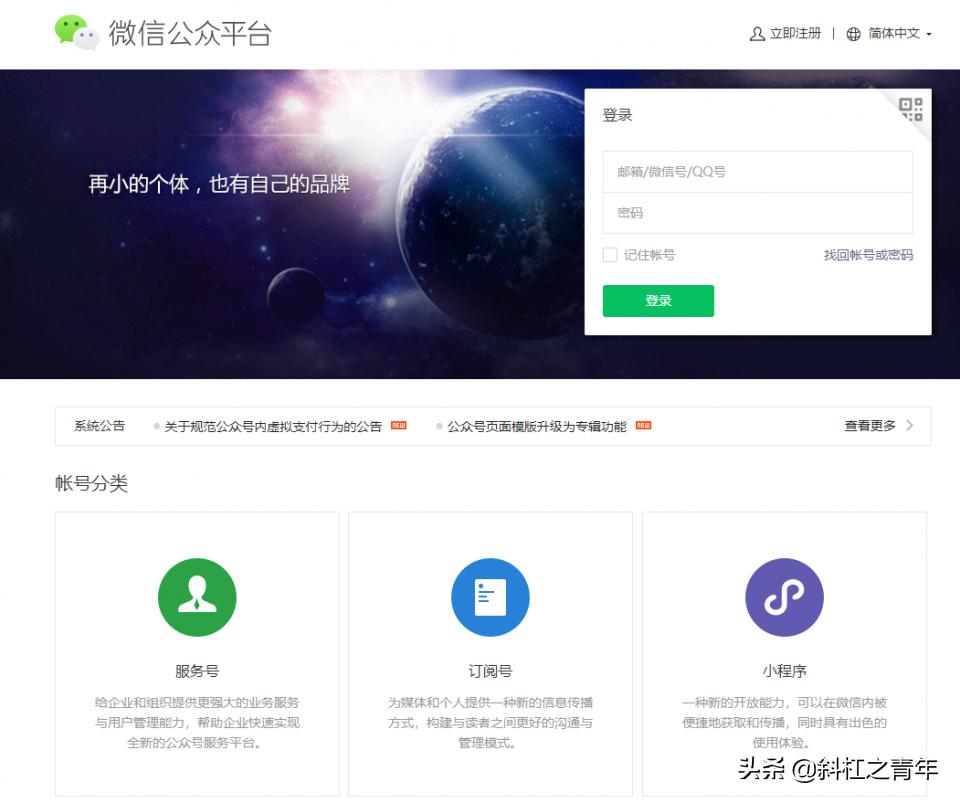Select the green 服务号 service account icon
The height and width of the screenshot is (803, 960).
196,596
